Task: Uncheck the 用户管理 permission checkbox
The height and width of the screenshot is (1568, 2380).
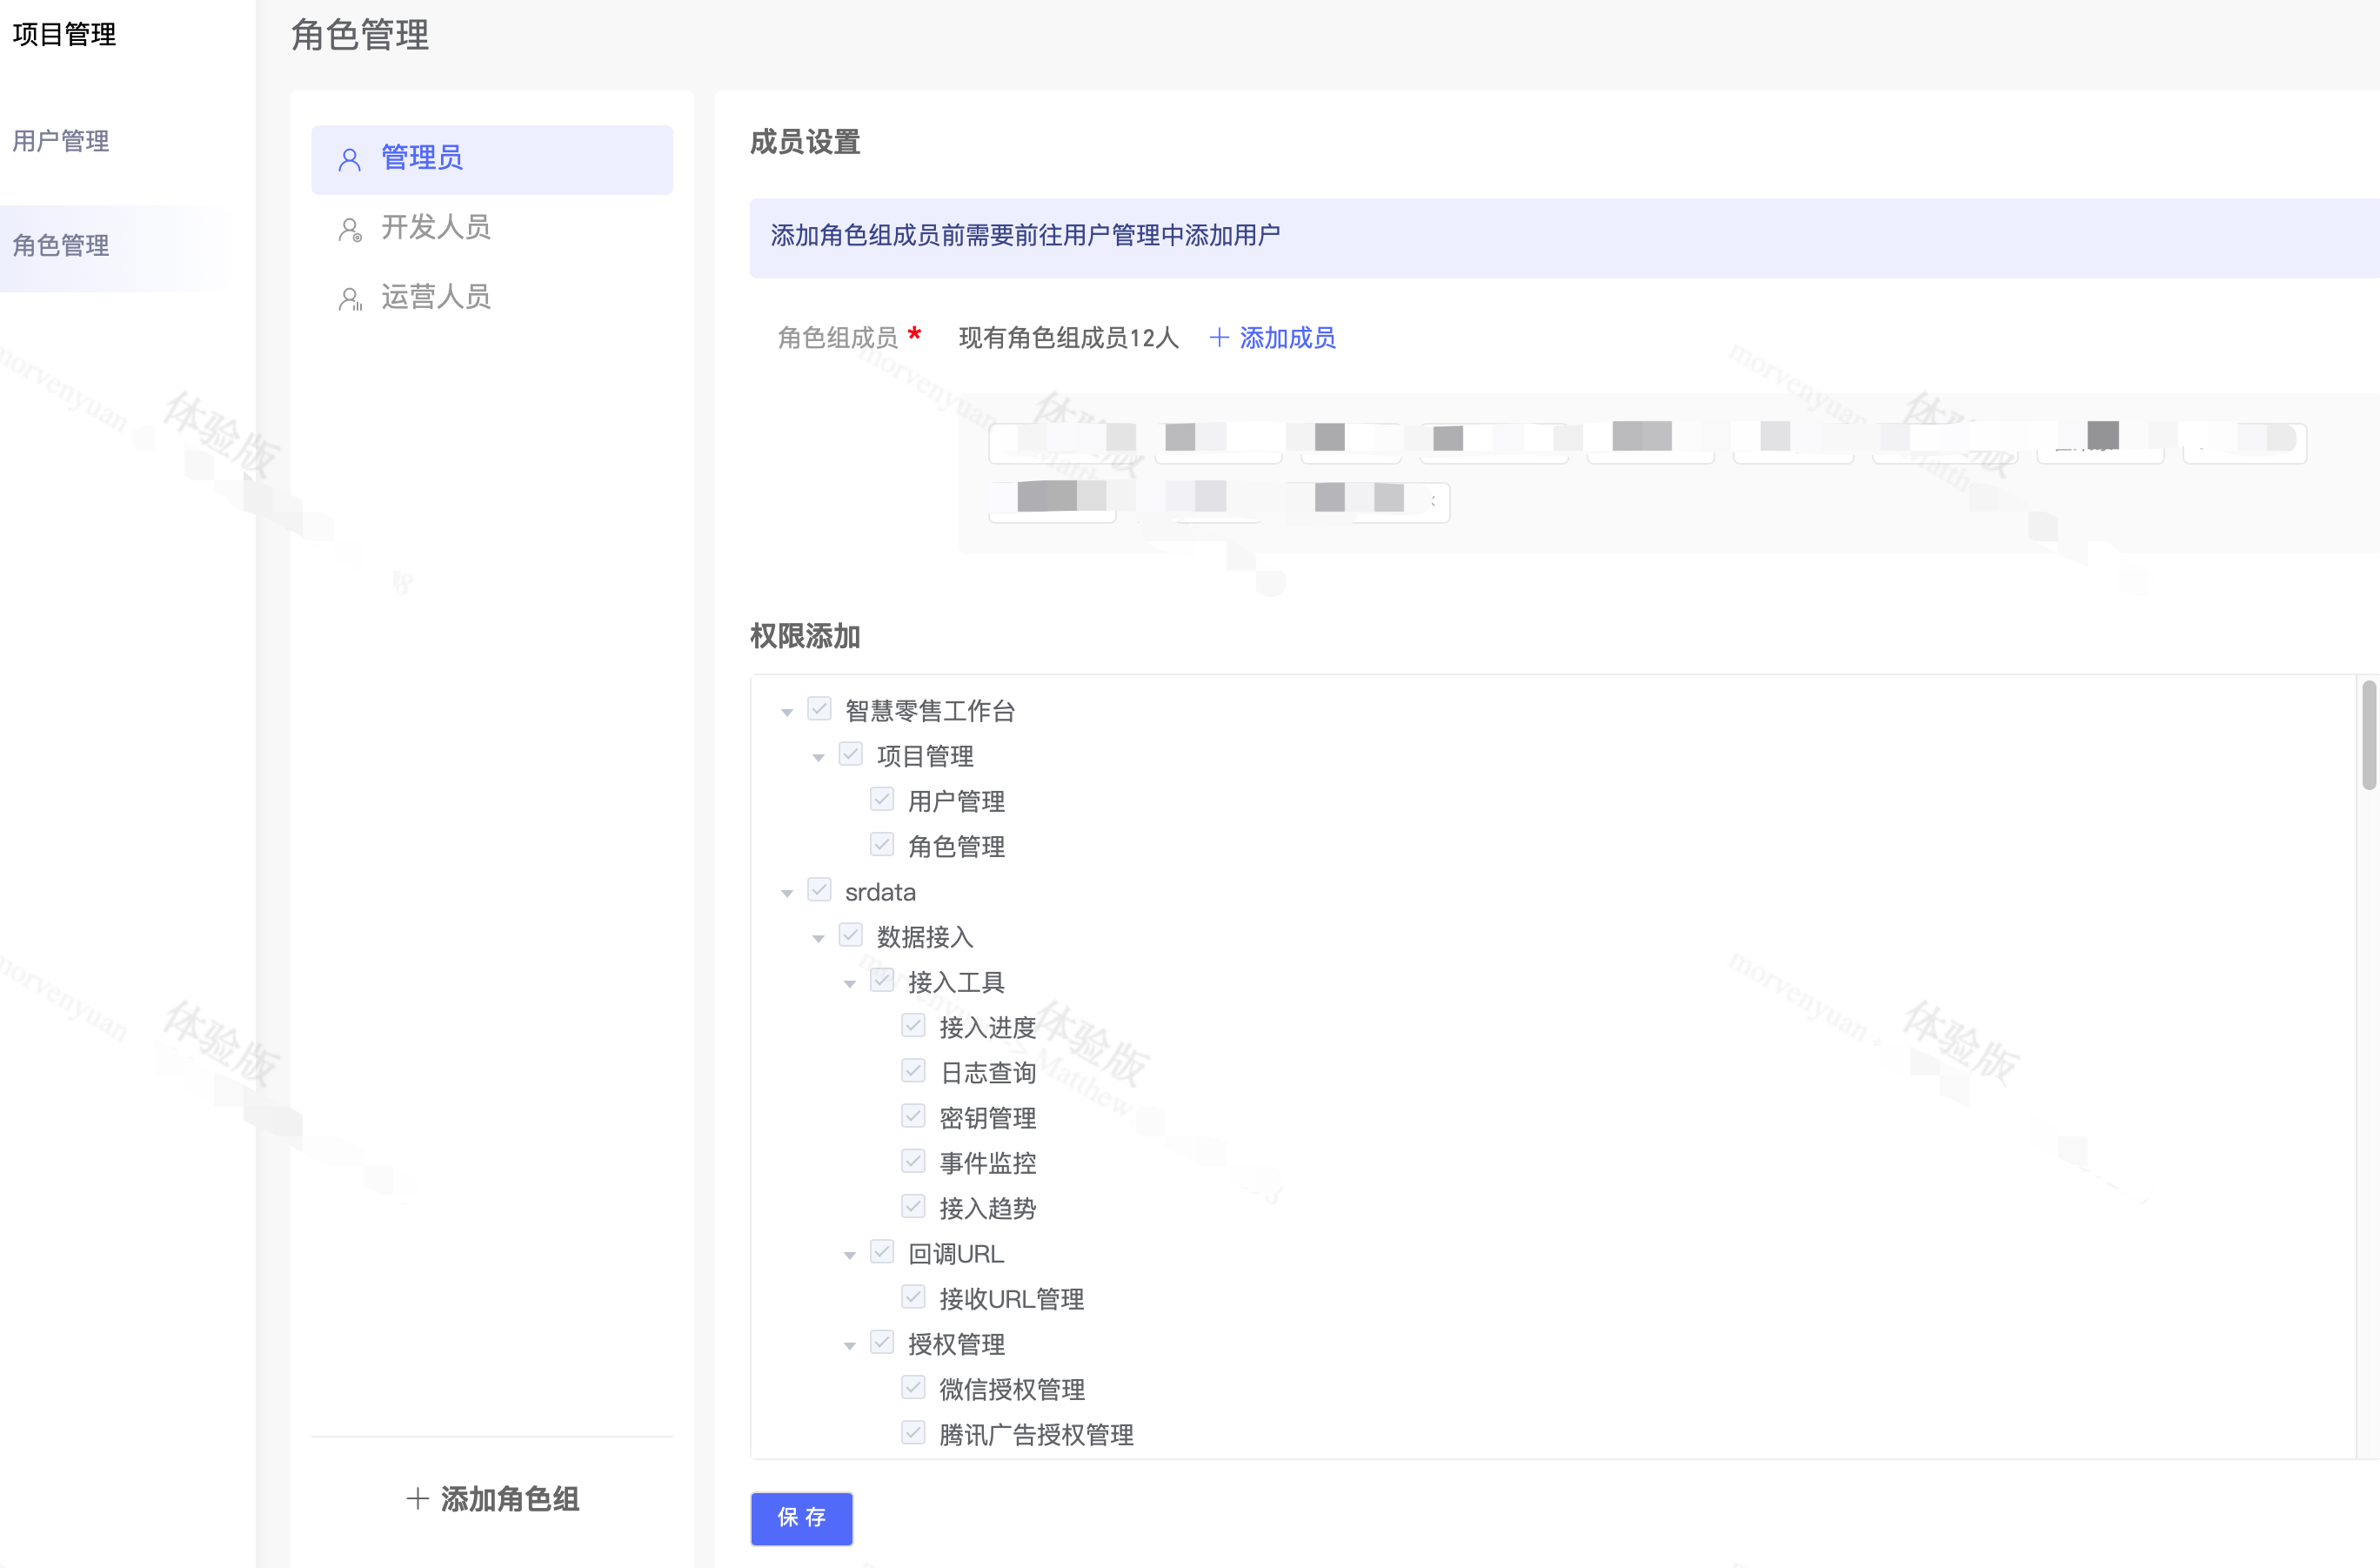Action: point(882,799)
